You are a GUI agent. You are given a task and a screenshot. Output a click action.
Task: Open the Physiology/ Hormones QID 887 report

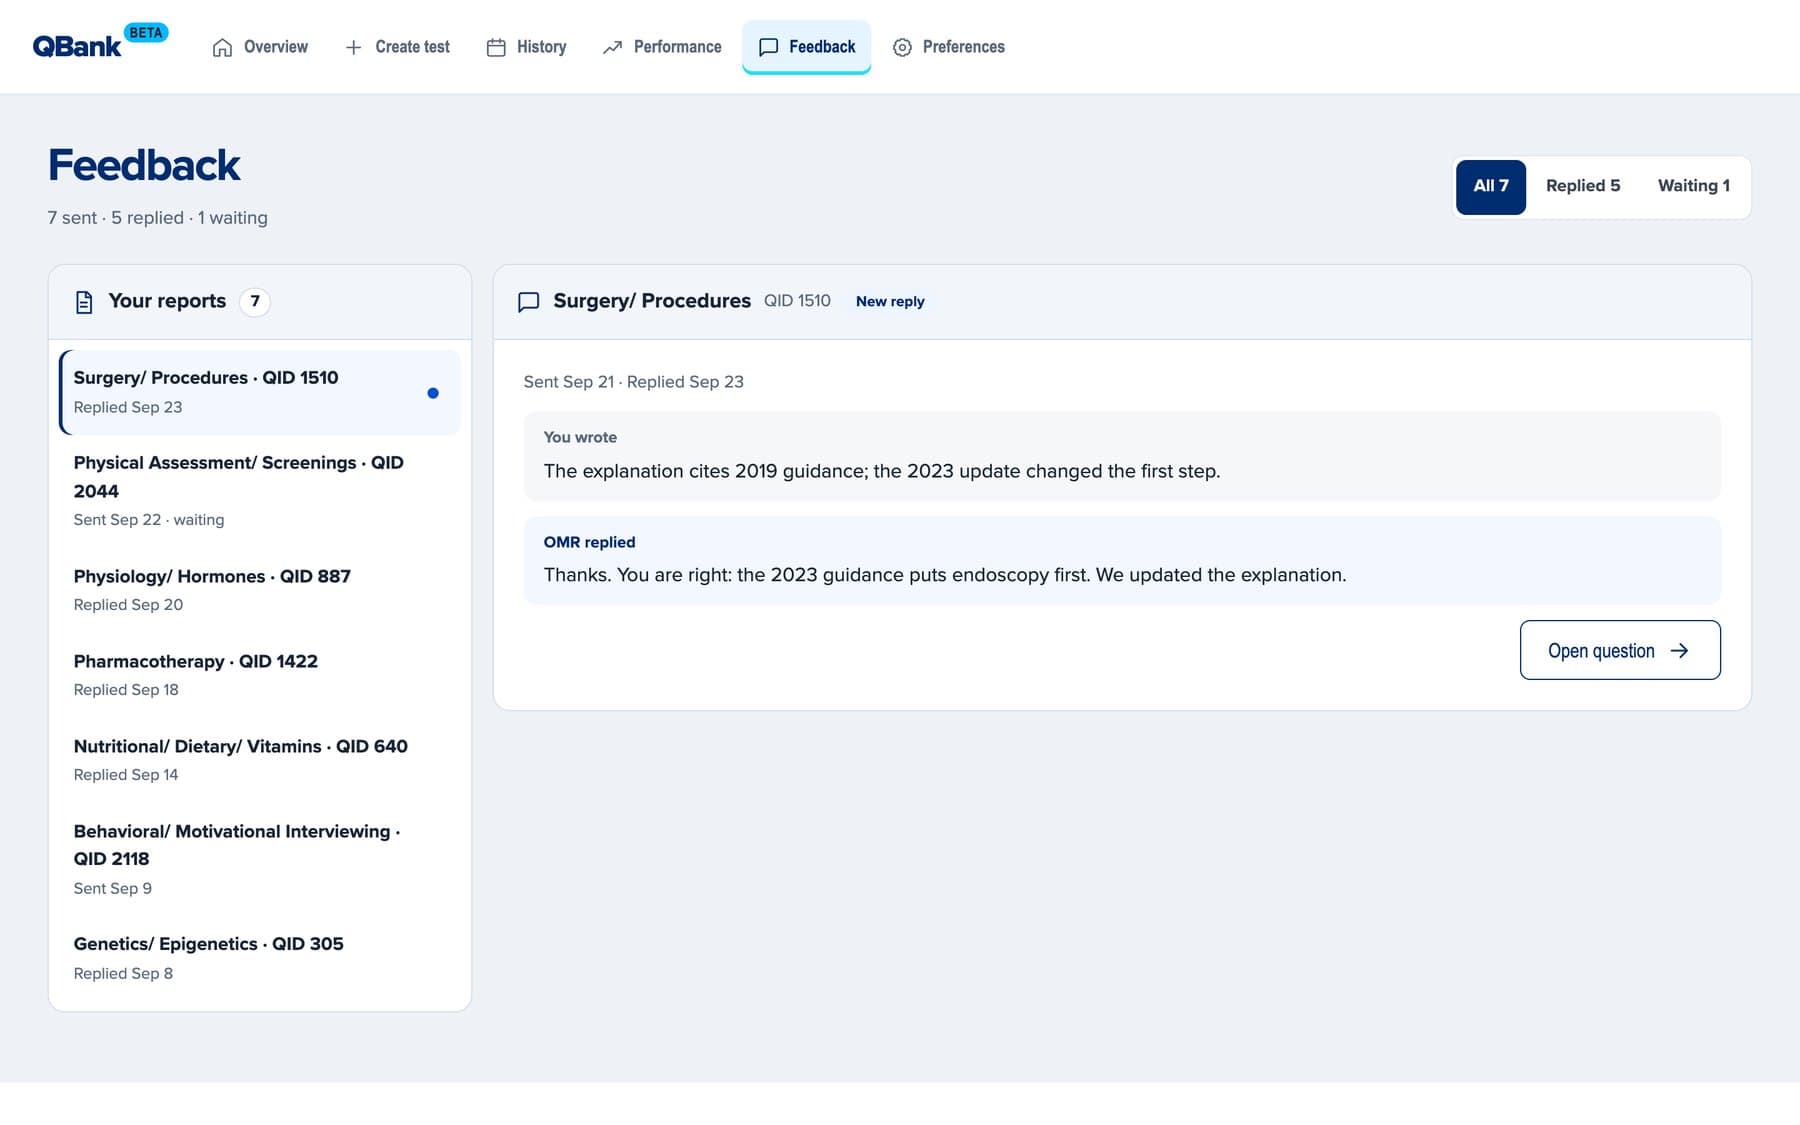click(x=260, y=590)
